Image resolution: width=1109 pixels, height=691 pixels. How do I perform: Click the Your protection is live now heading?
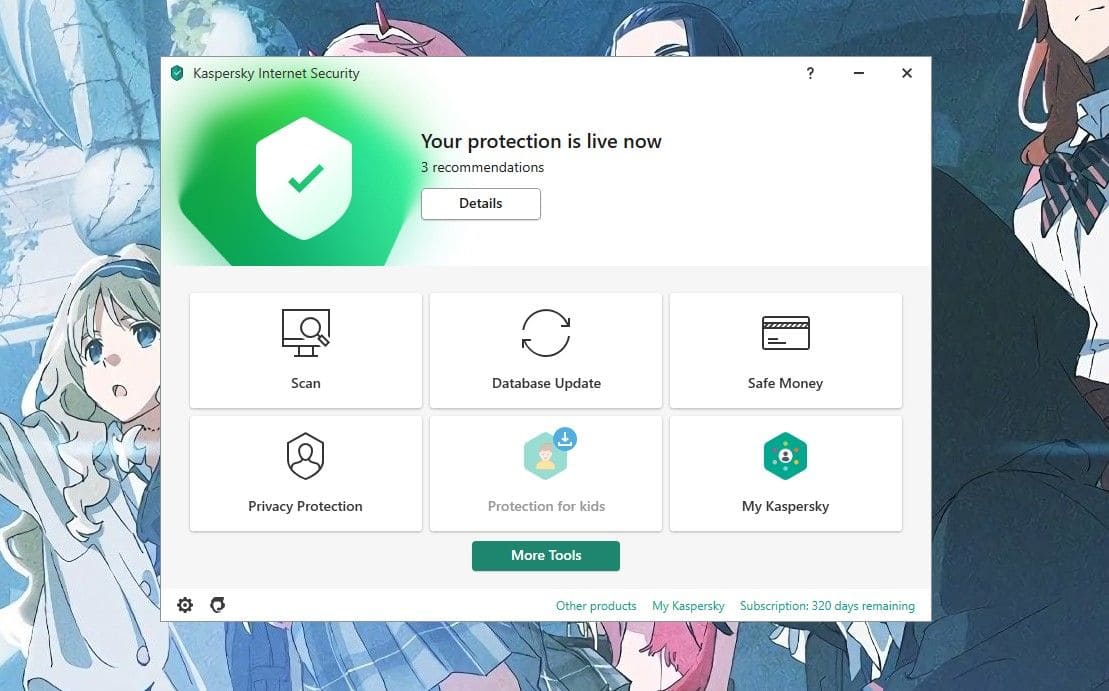[541, 141]
